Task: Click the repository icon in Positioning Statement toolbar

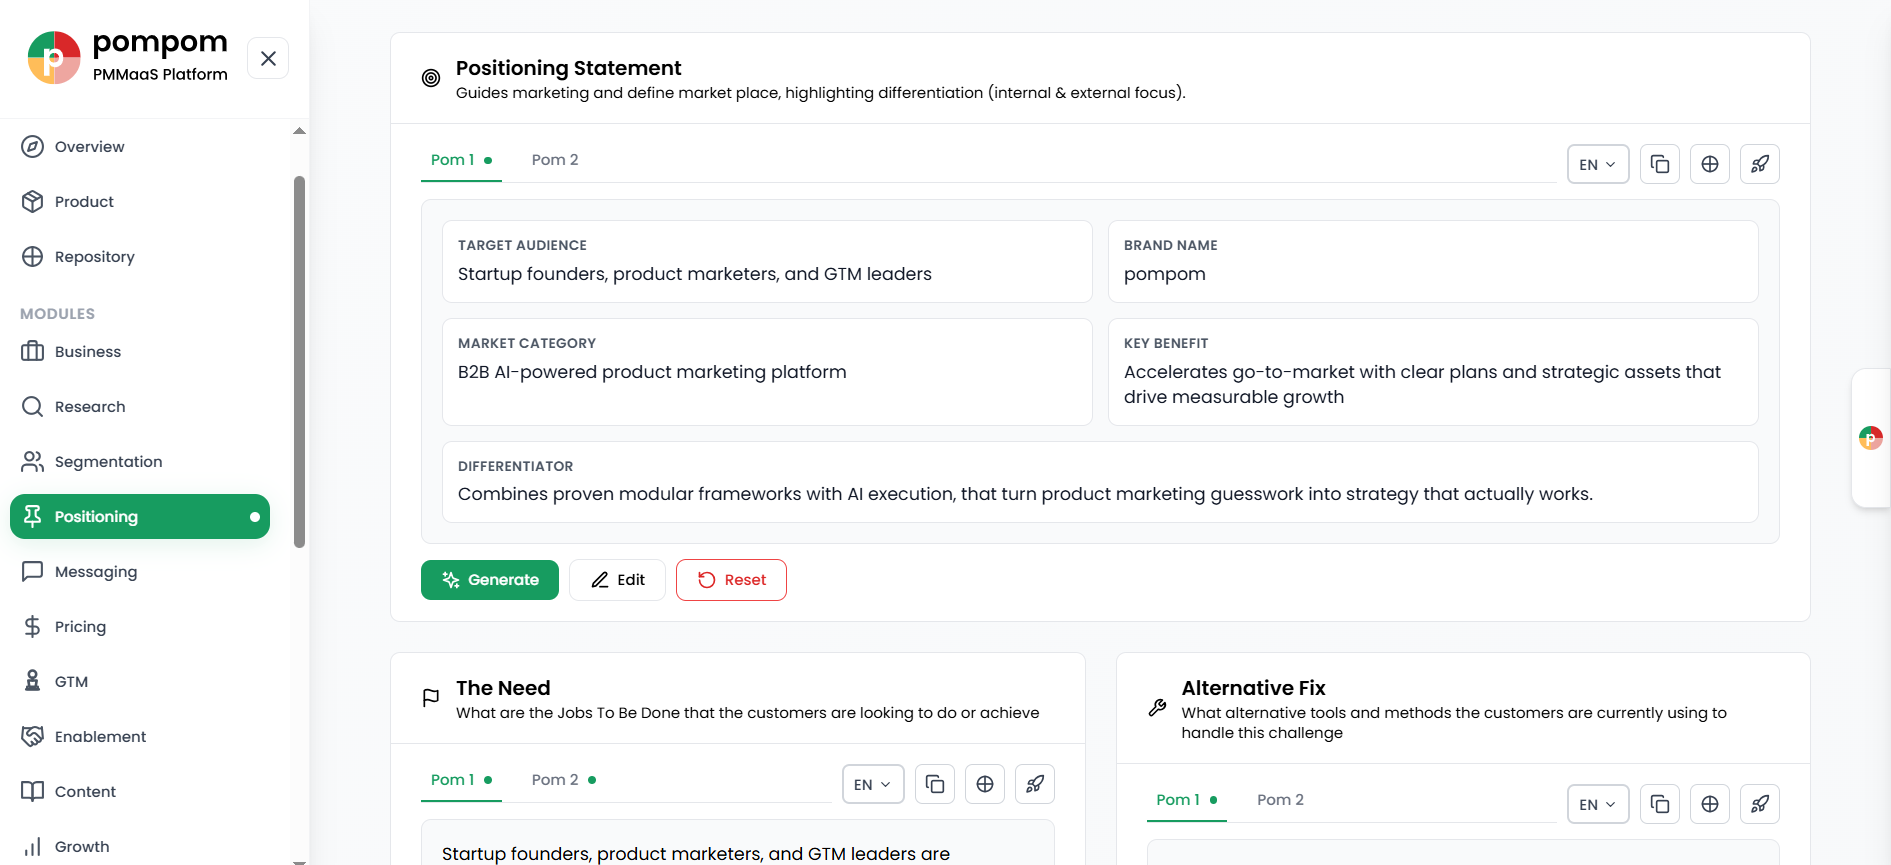Action: [x=1710, y=164]
